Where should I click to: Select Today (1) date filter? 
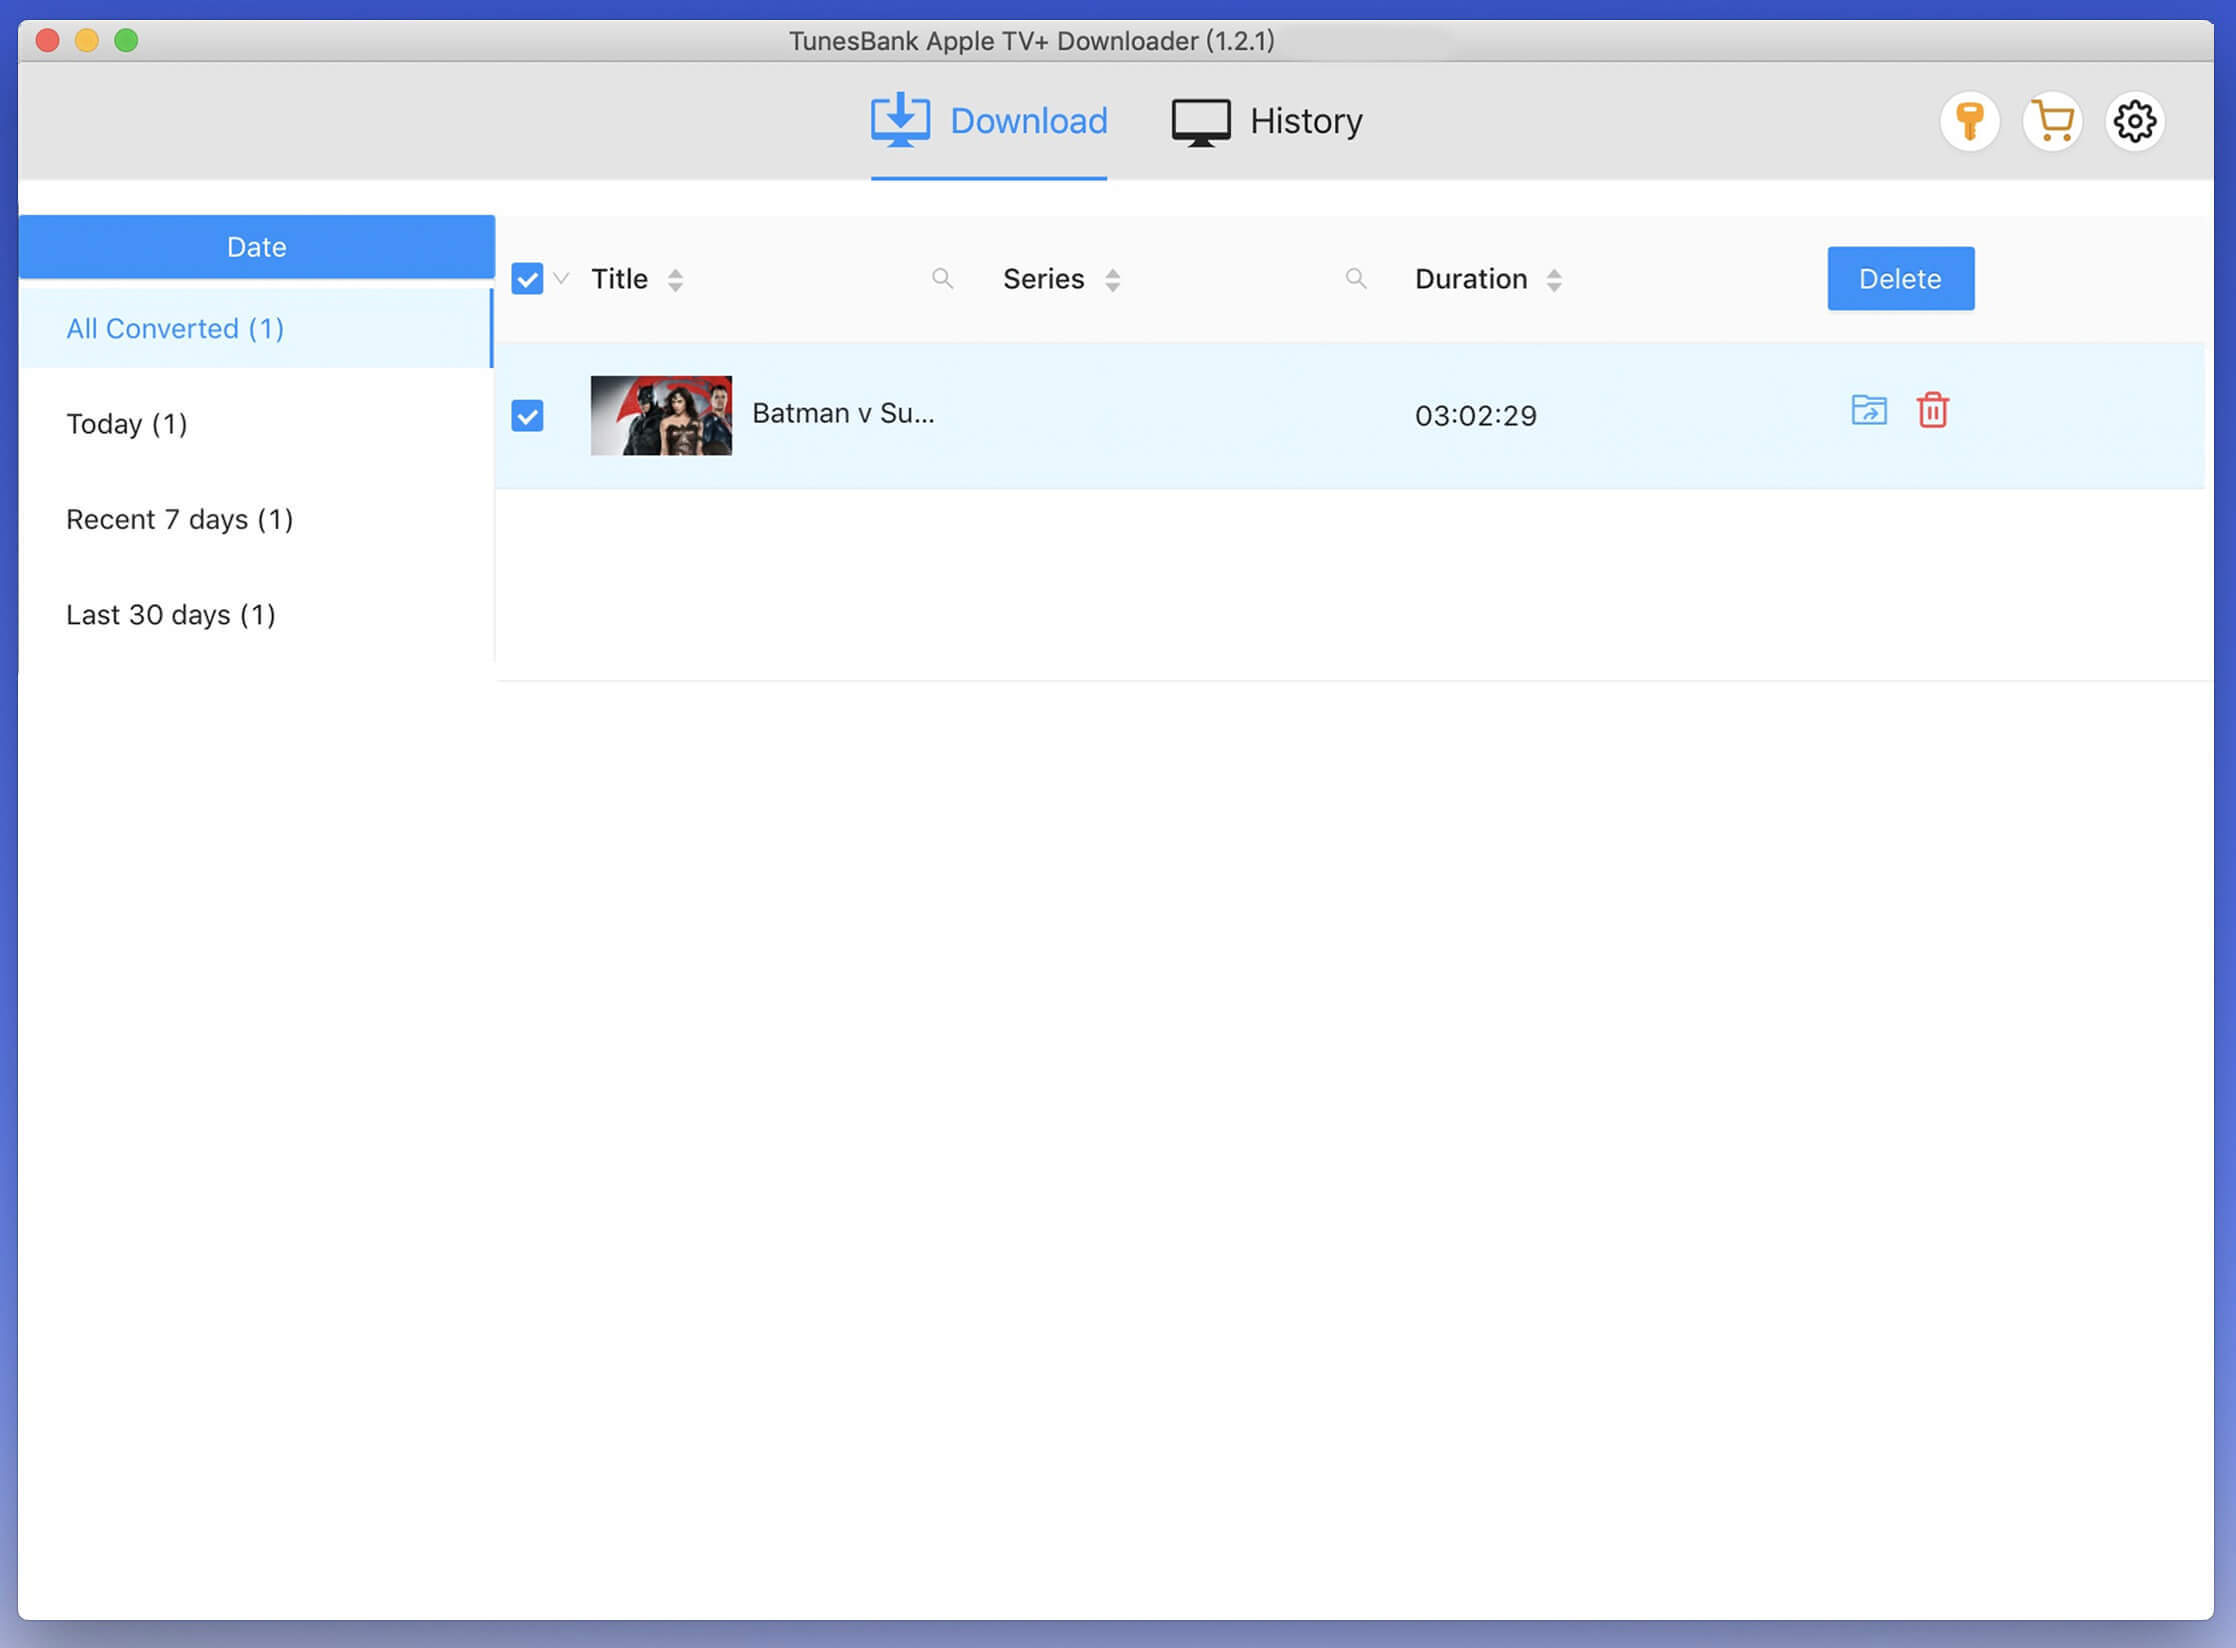tap(130, 422)
